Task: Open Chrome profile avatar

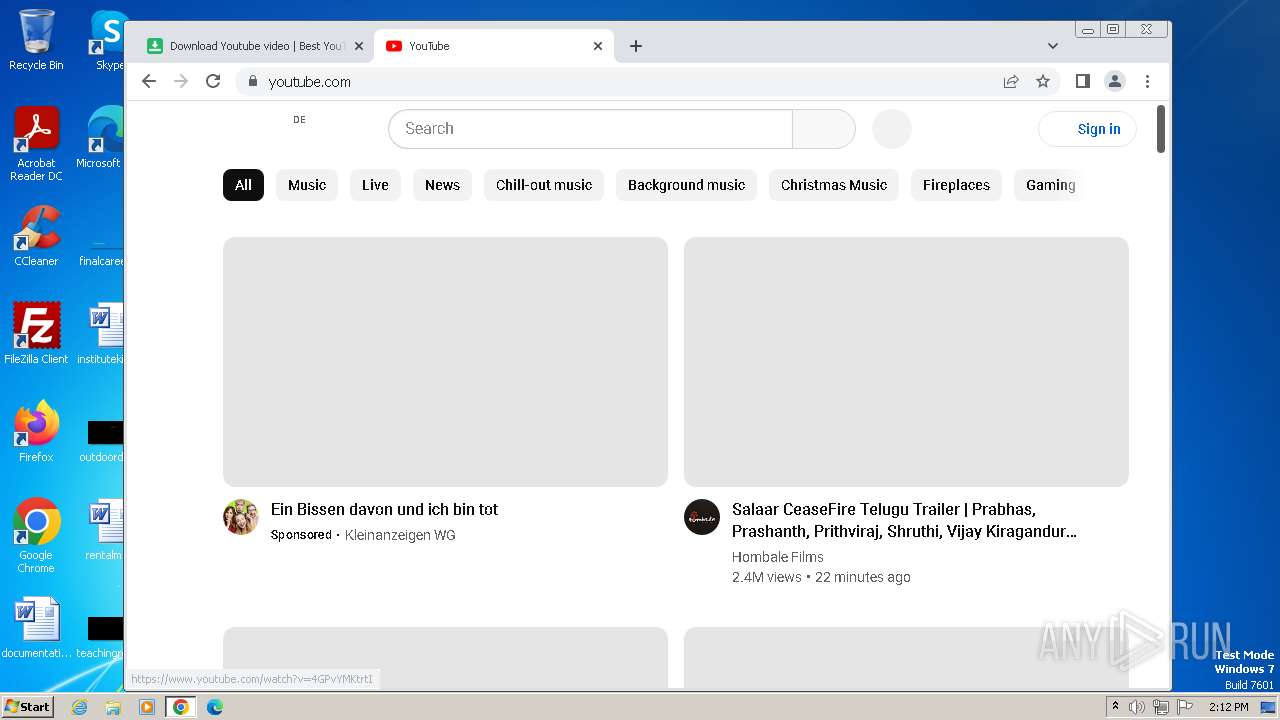Action: coord(1115,81)
